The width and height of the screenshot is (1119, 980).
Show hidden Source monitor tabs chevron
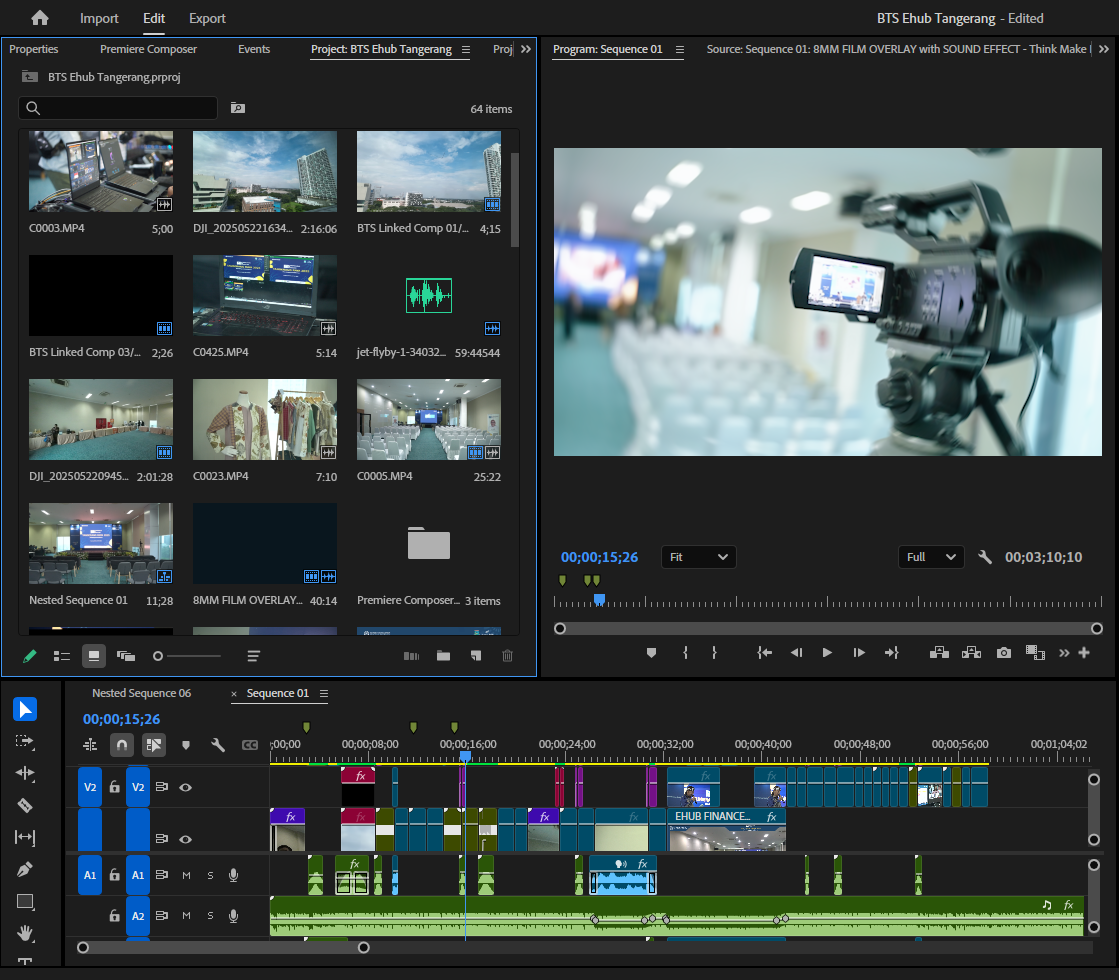tap(1104, 49)
